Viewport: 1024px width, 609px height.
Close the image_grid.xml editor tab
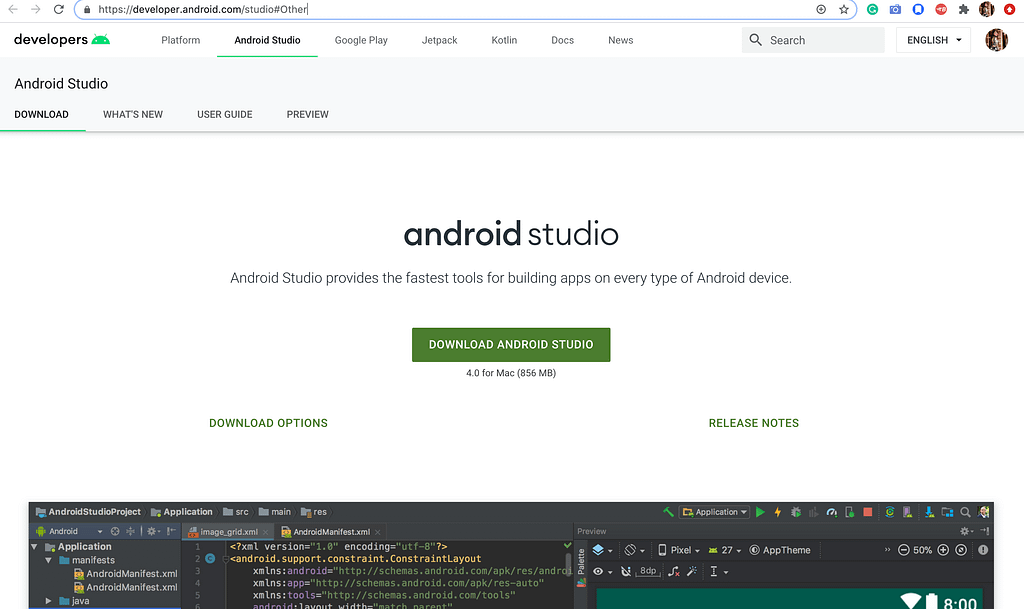pyautogui.click(x=265, y=532)
